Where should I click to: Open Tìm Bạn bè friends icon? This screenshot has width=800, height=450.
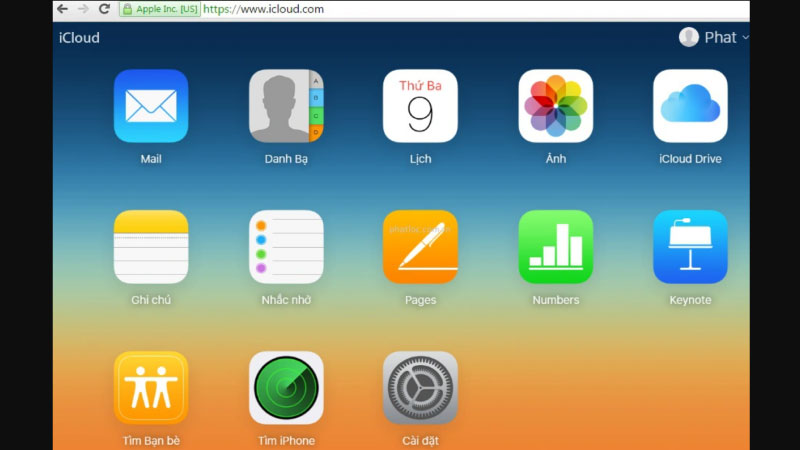click(x=151, y=388)
